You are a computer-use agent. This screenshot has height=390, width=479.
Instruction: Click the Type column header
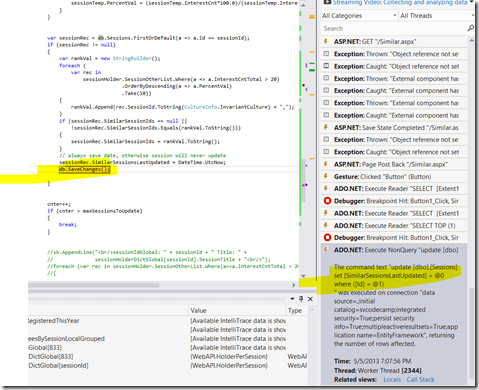tap(297, 311)
